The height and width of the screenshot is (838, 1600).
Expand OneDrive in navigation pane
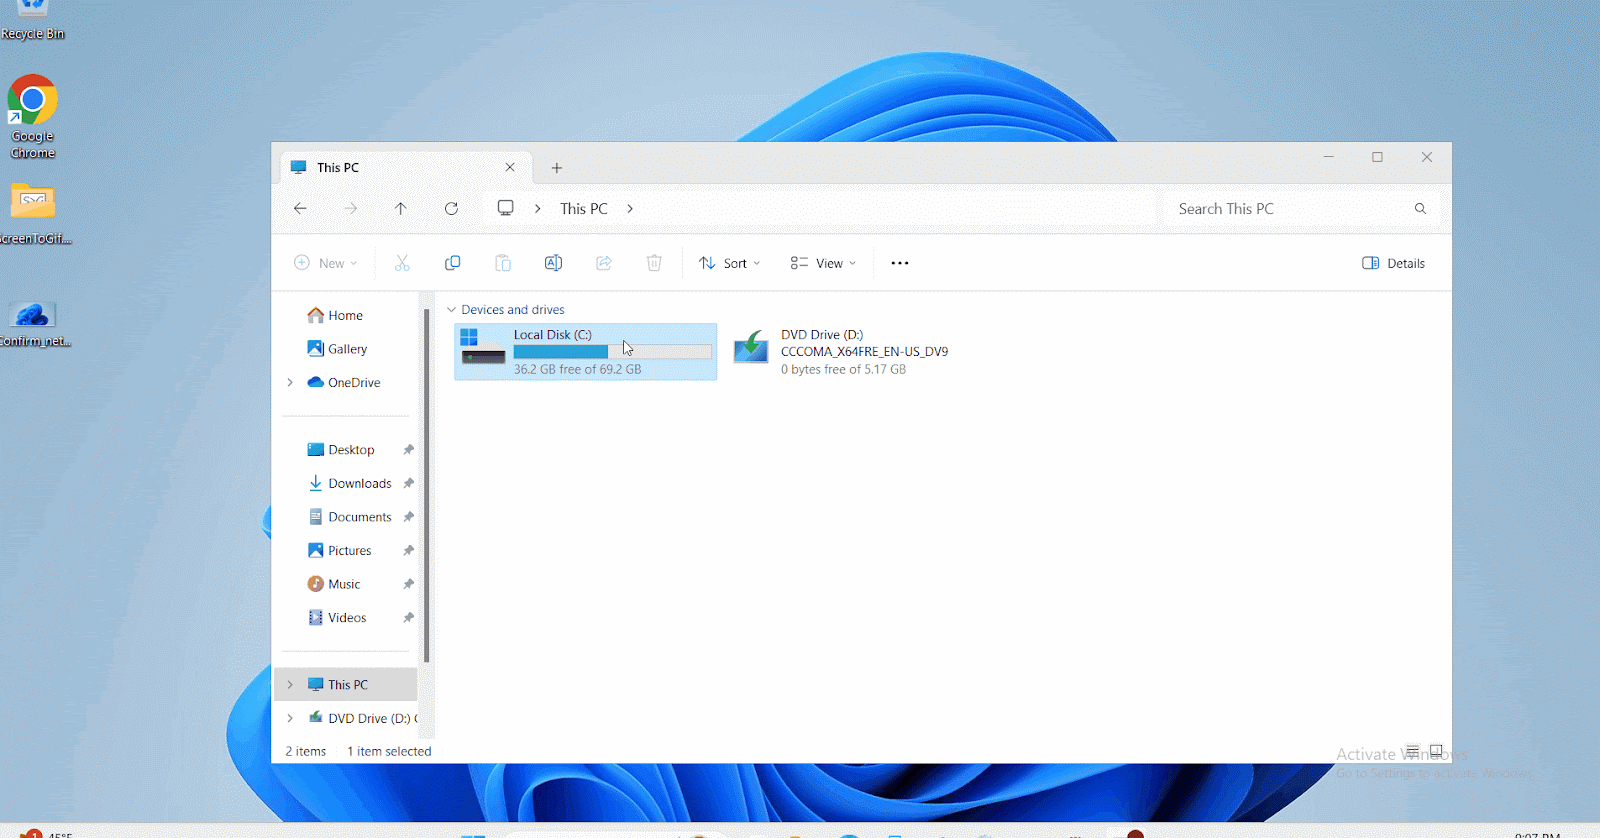pyautogui.click(x=290, y=382)
